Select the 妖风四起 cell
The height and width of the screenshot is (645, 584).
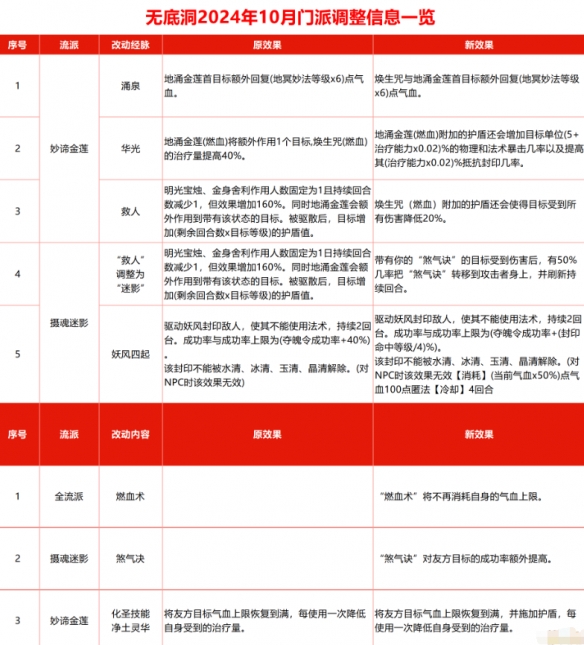click(130, 354)
